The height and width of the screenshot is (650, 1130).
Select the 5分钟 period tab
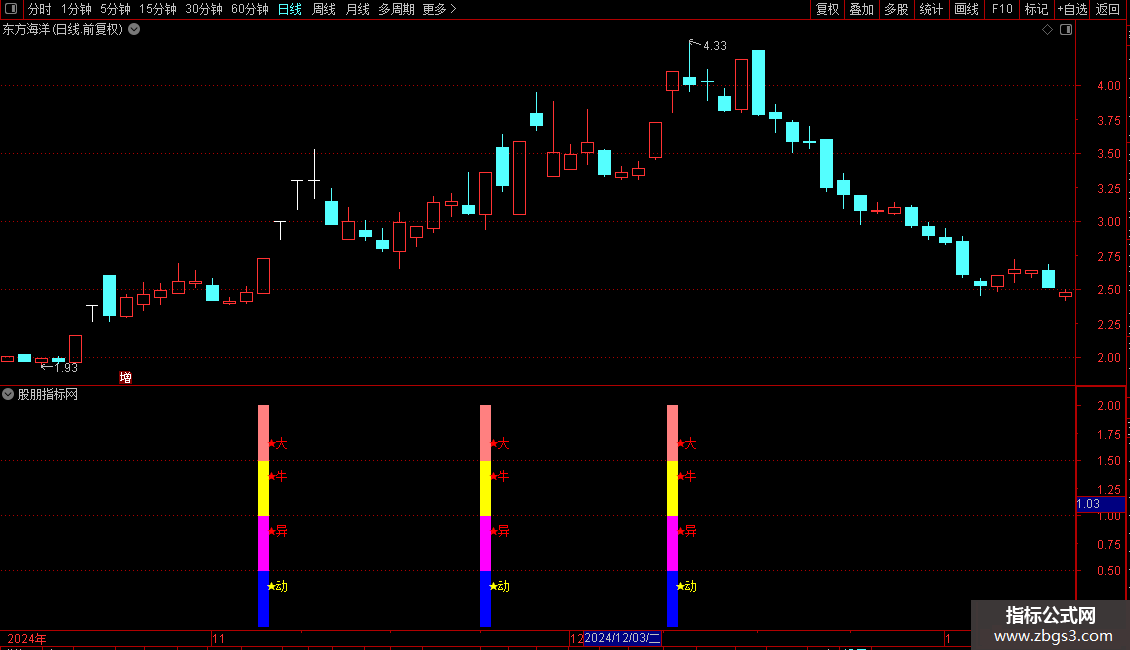(x=115, y=9)
